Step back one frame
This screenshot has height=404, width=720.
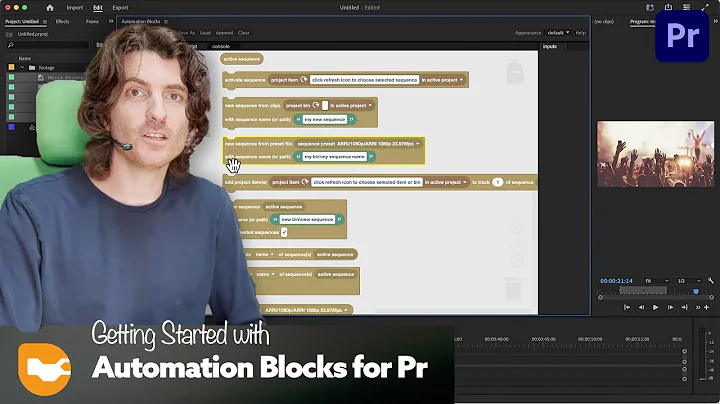tap(641, 308)
